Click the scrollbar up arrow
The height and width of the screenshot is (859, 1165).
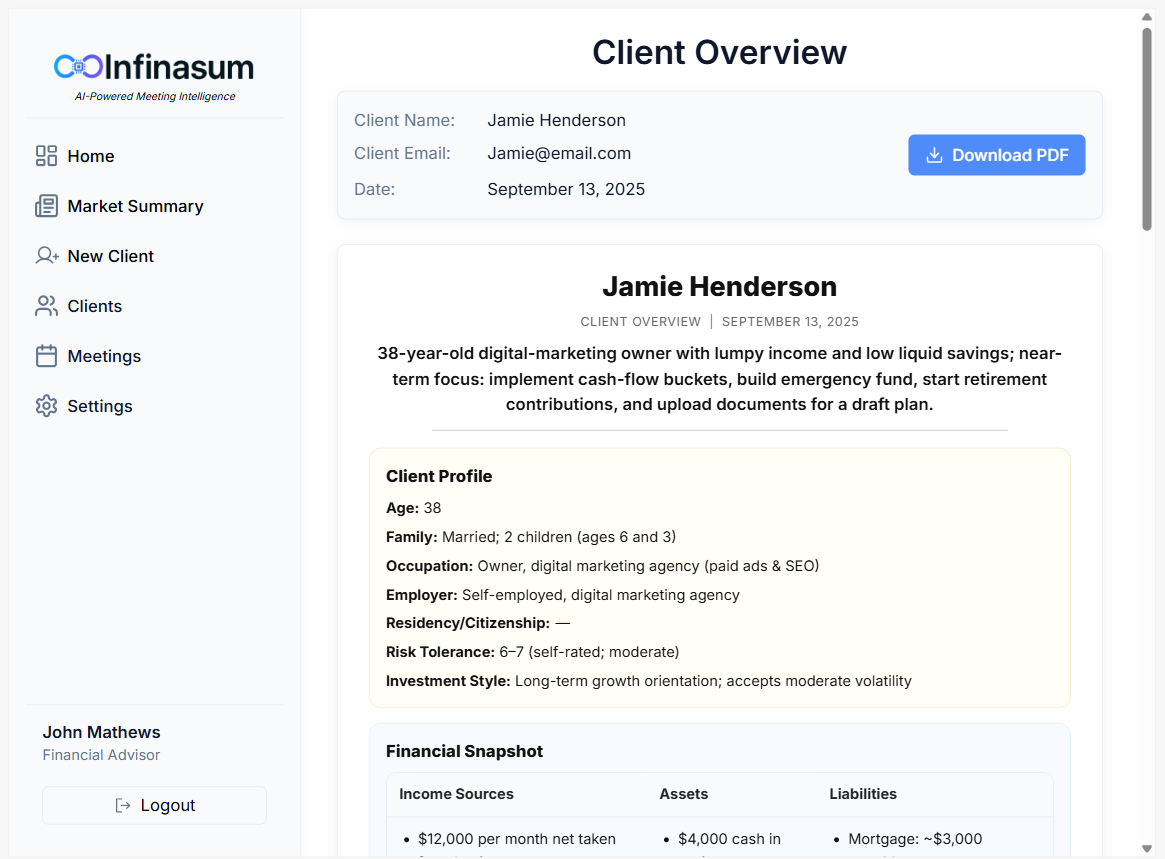click(x=1146, y=16)
